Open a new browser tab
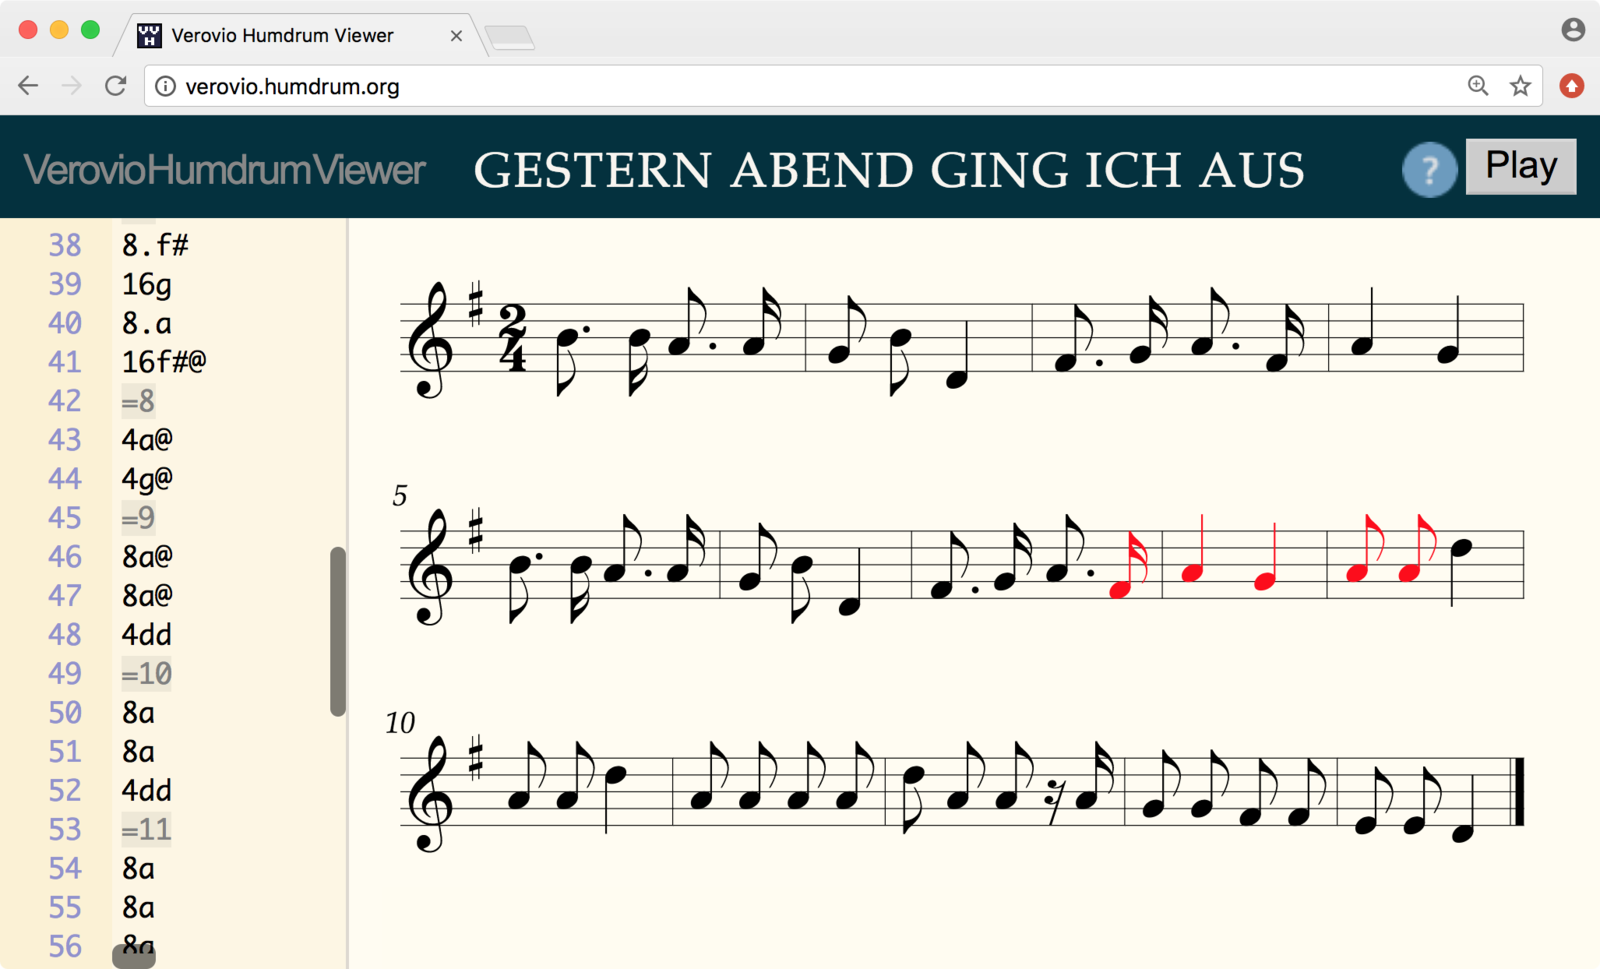 (510, 38)
